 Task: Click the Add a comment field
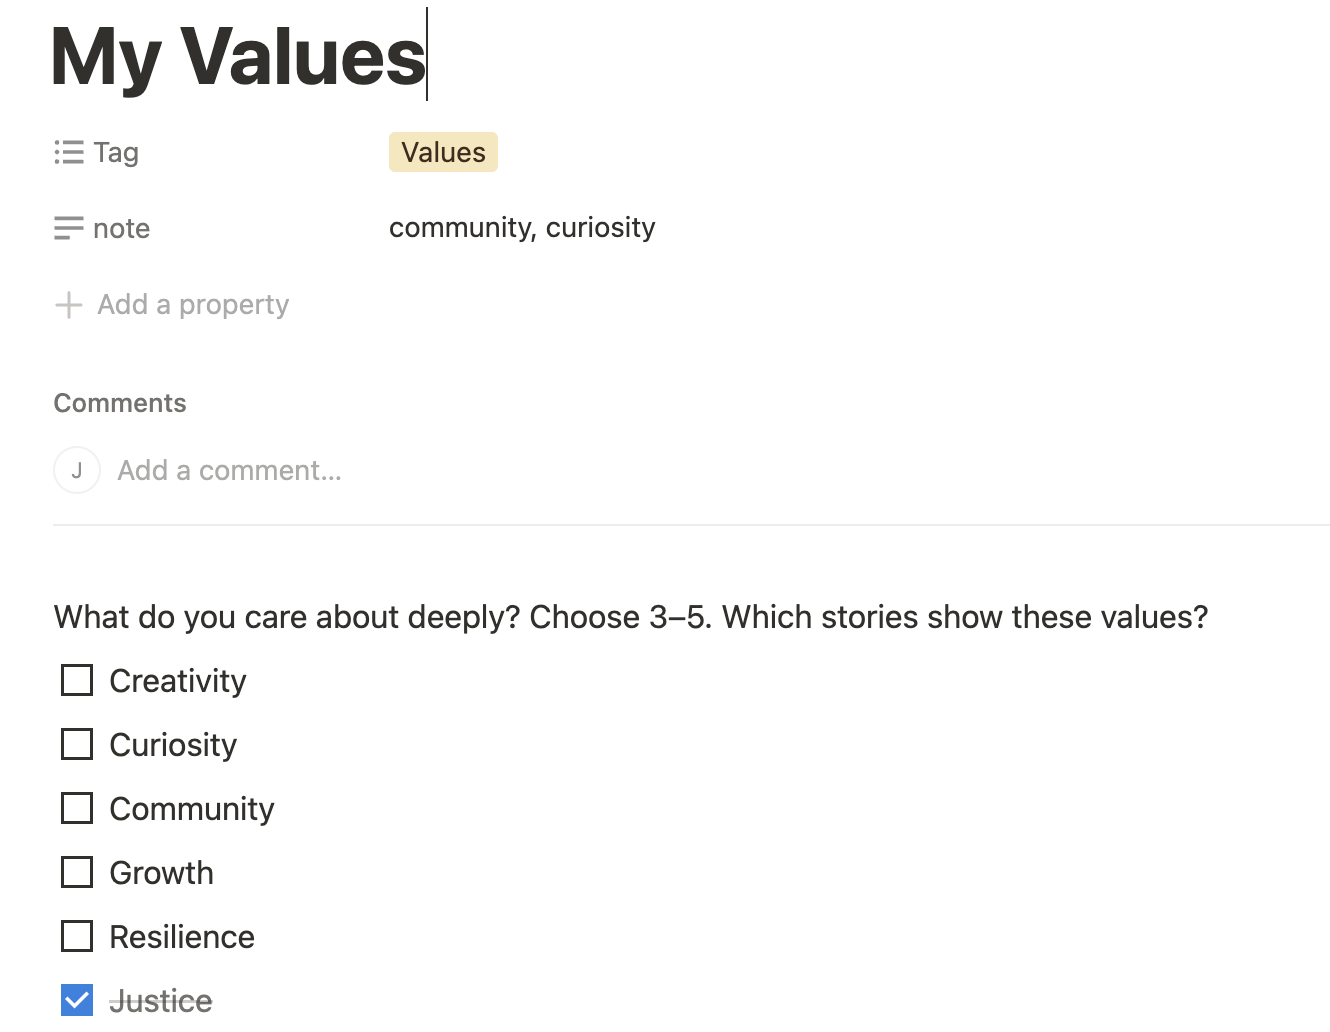[x=229, y=470]
